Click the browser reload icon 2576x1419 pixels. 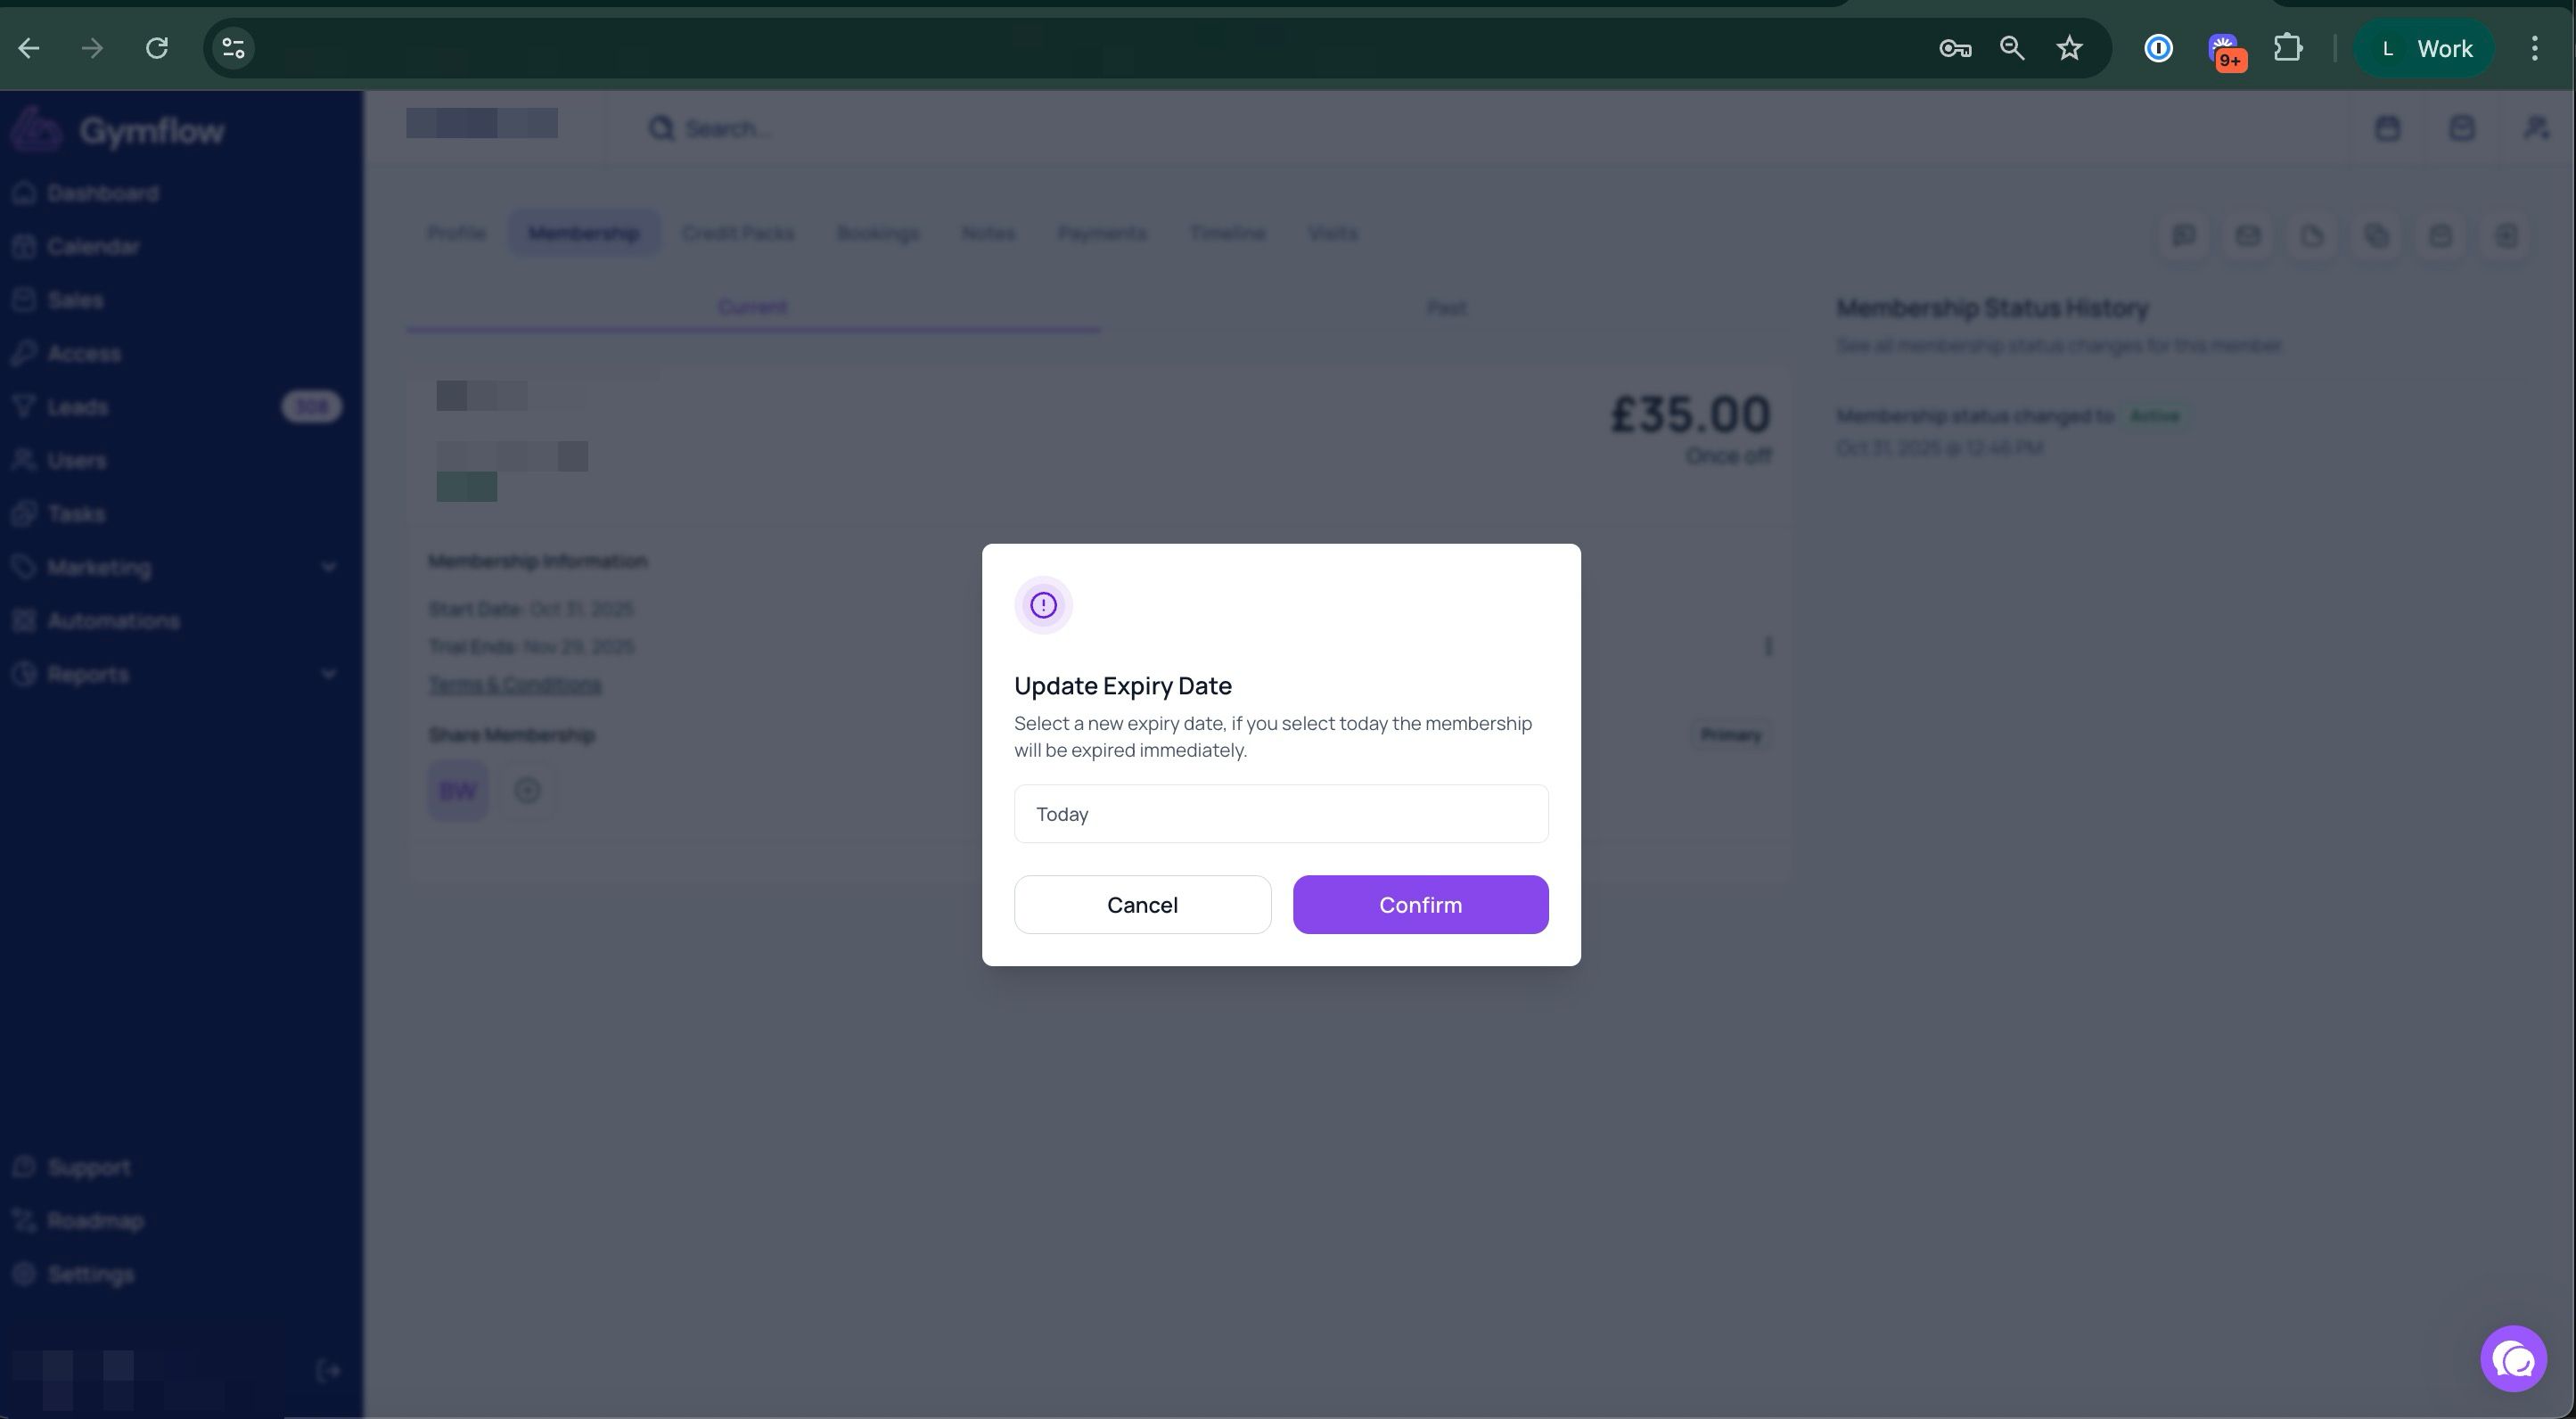pyautogui.click(x=157, y=48)
